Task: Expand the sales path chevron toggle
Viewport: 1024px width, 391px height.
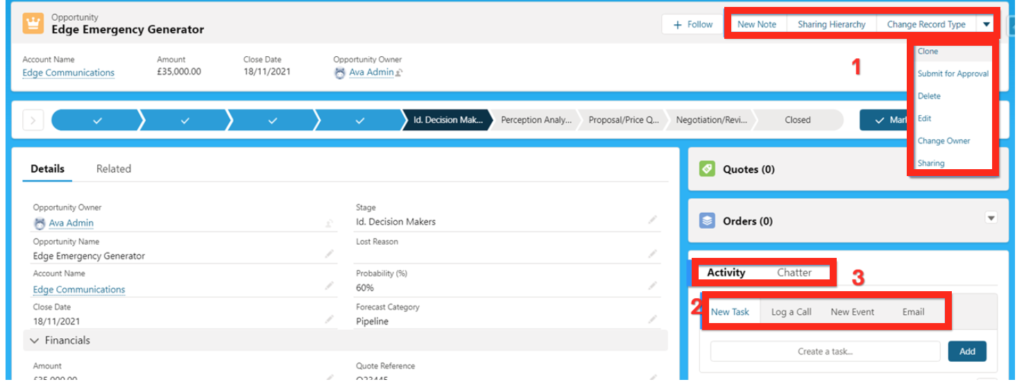Action: [x=33, y=120]
